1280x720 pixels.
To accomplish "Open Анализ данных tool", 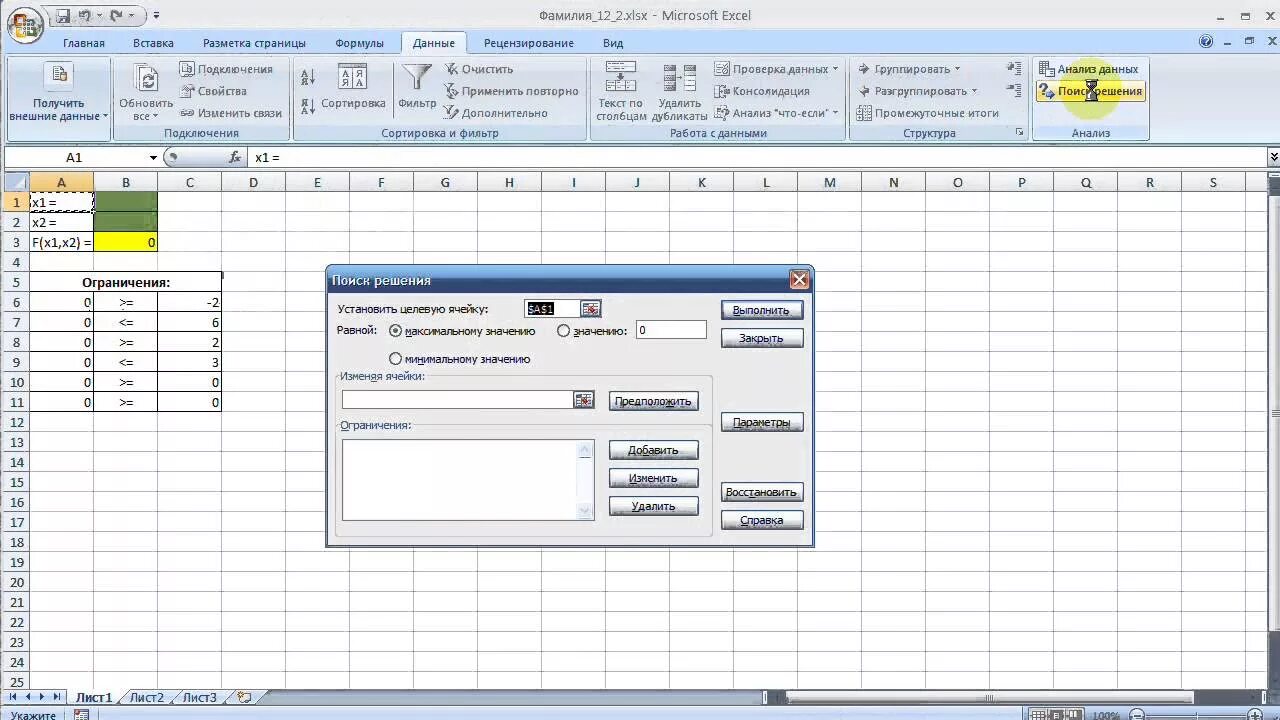I will click(1088, 69).
